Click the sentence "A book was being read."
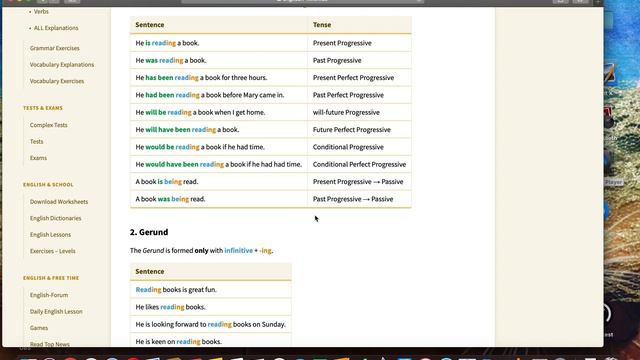Viewport: 640px width, 360px height. coord(170,199)
